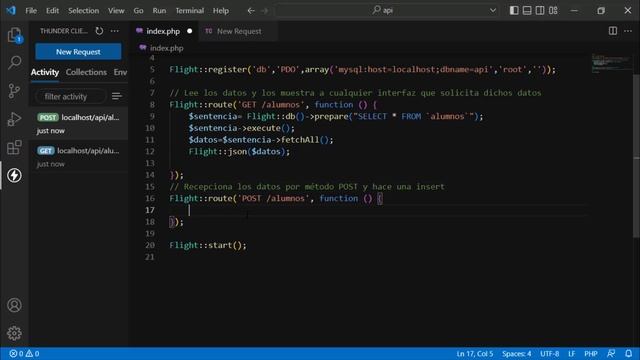Open the editor more actions menu
Screen dimensions: 640x360
click(628, 31)
